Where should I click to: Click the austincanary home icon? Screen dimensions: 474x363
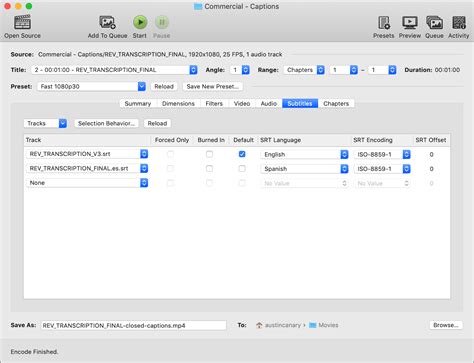tap(259, 325)
